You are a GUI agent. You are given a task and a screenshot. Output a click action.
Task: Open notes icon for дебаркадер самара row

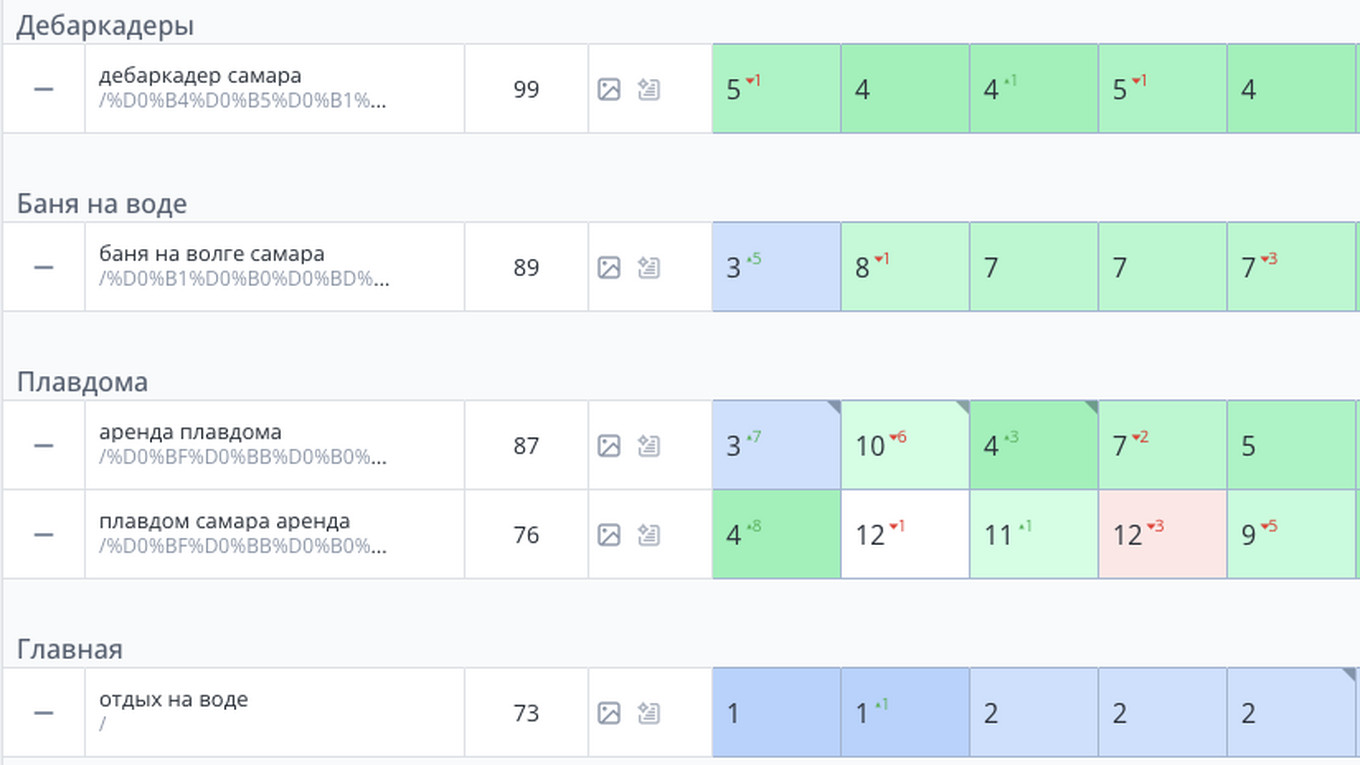[649, 90]
